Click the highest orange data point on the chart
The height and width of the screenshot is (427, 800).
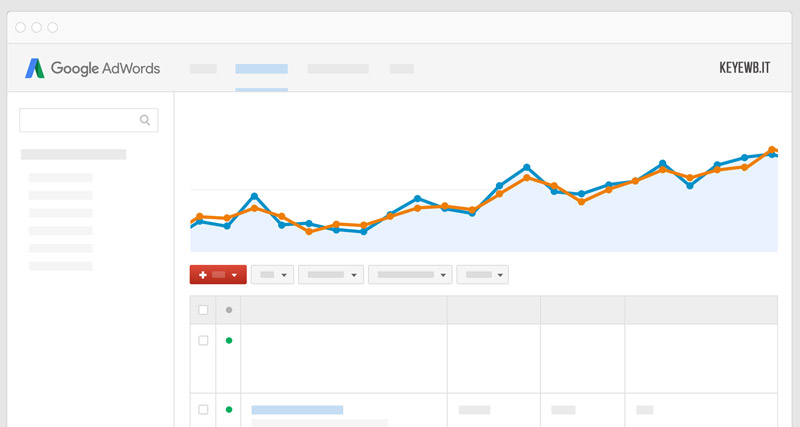click(x=772, y=150)
